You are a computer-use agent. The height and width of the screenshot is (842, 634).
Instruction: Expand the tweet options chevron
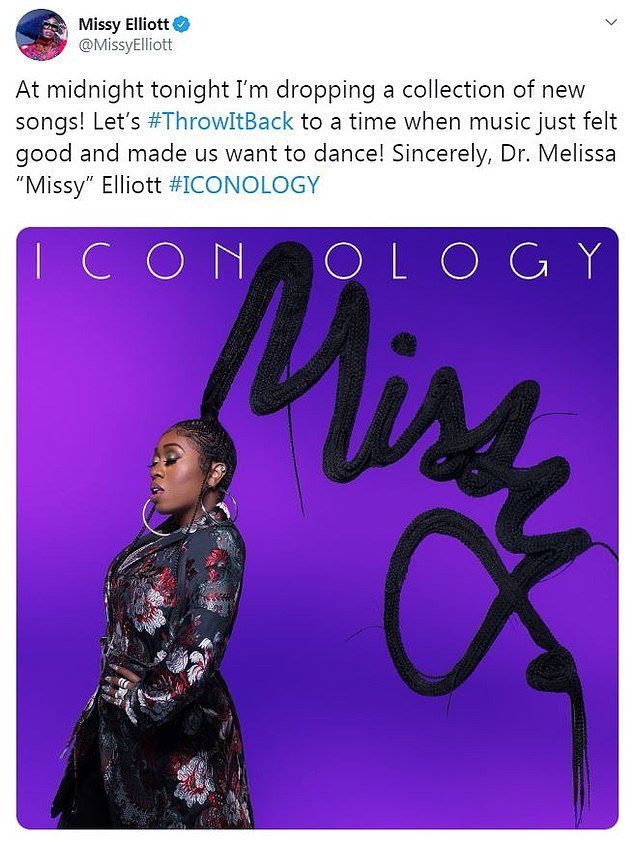(x=611, y=22)
